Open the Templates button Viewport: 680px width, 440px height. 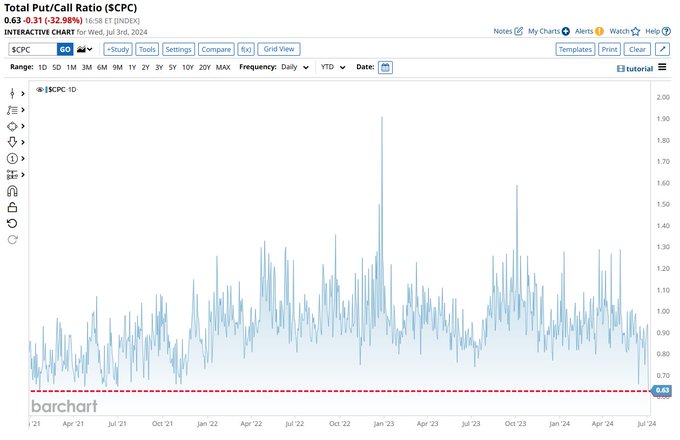point(575,49)
